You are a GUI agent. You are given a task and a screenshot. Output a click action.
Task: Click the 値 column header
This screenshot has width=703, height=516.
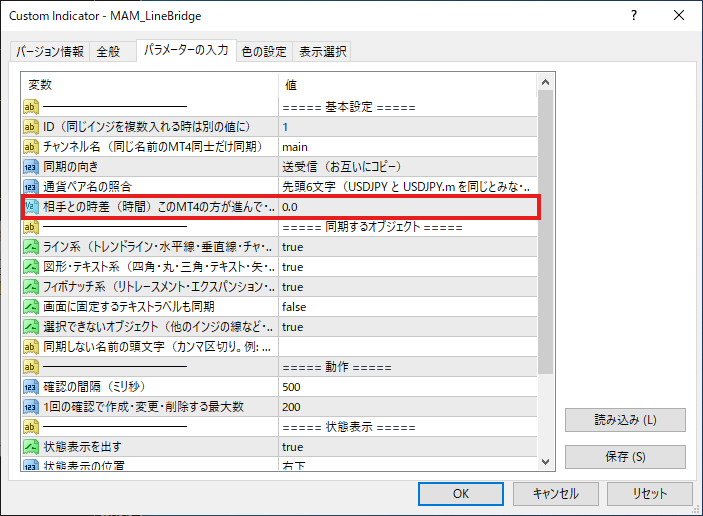pos(408,85)
